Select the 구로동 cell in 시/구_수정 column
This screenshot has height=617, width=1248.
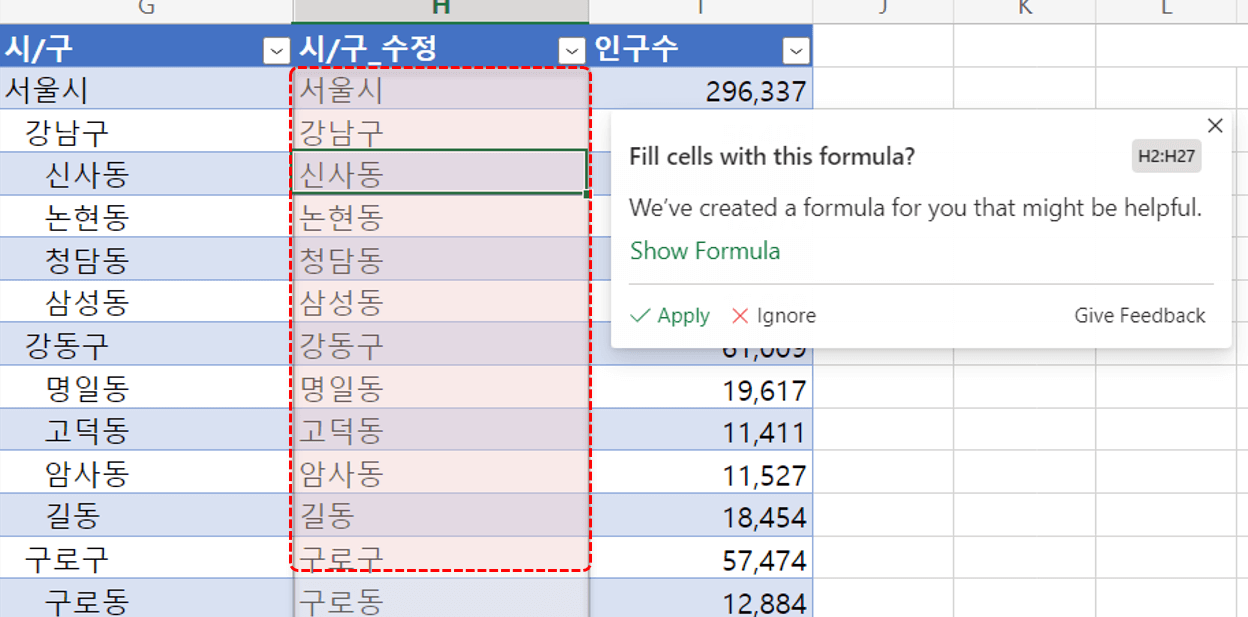pos(441,600)
